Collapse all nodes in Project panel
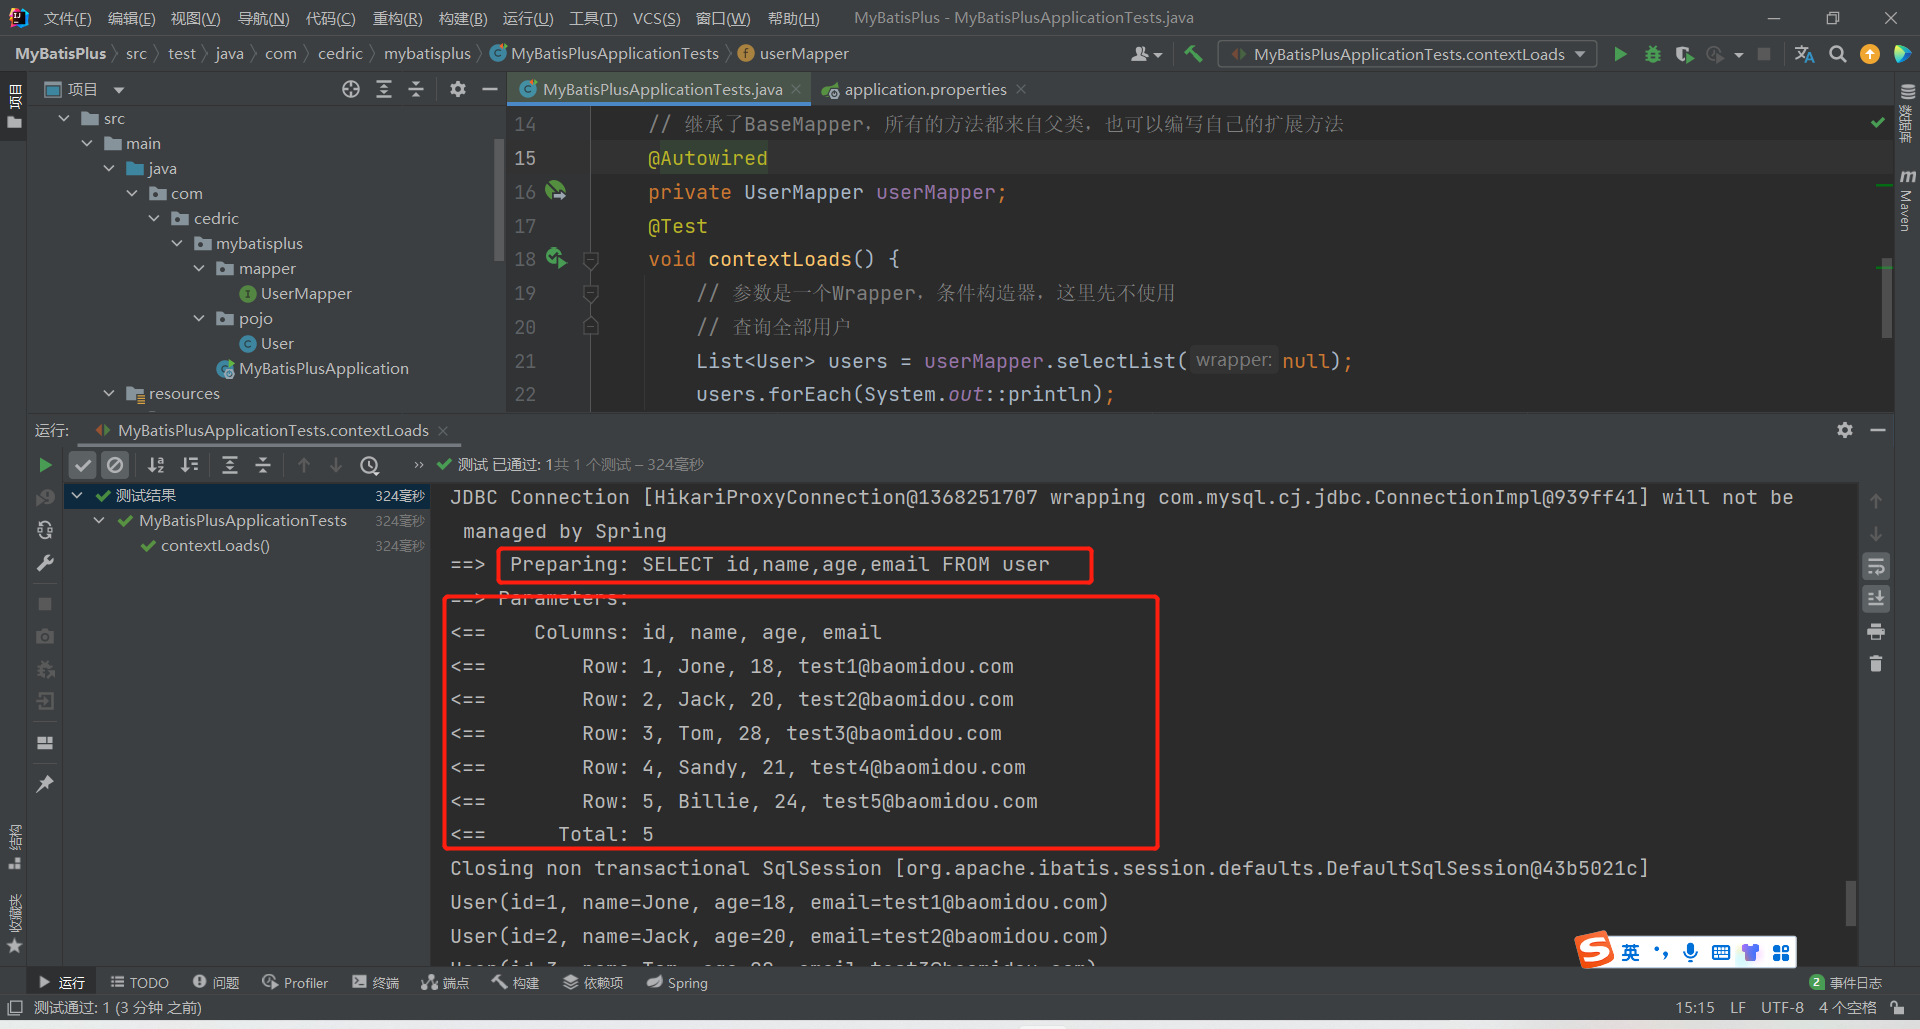The height and width of the screenshot is (1029, 1920). point(416,89)
